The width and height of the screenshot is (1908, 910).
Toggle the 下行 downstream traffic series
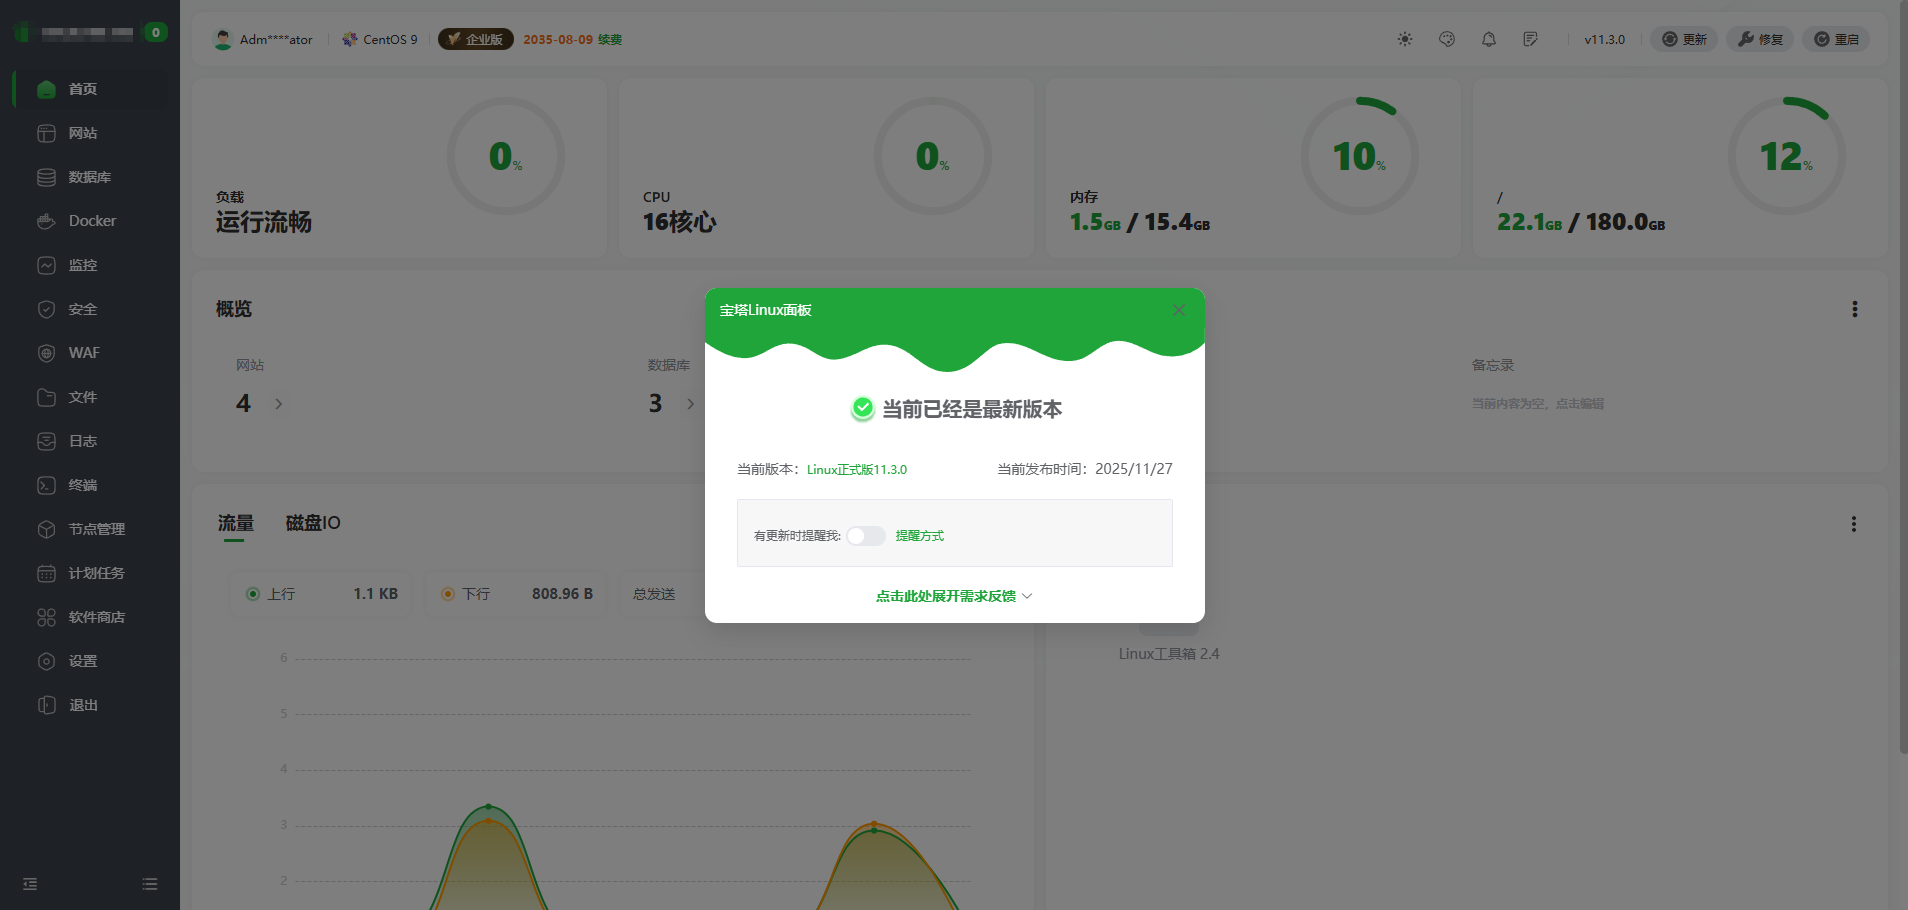(x=466, y=594)
